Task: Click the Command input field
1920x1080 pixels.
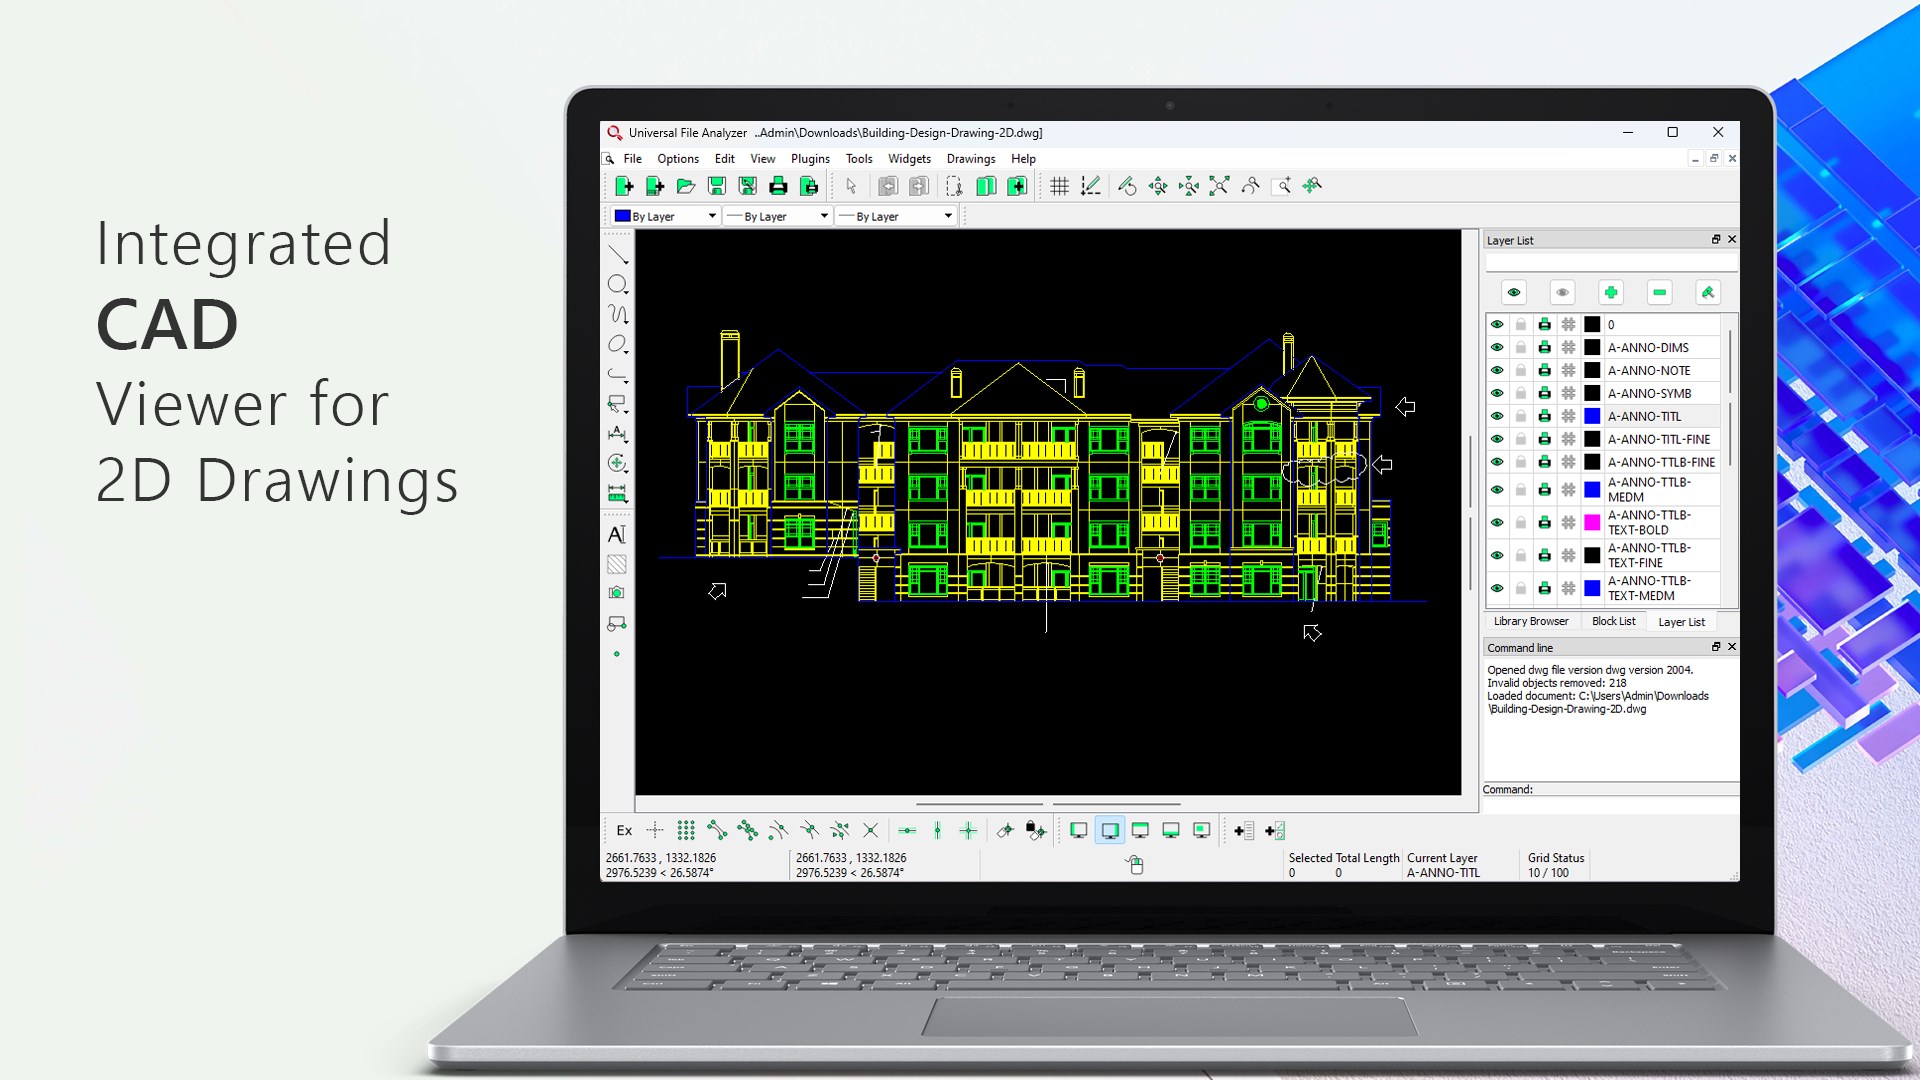Action: point(1636,790)
